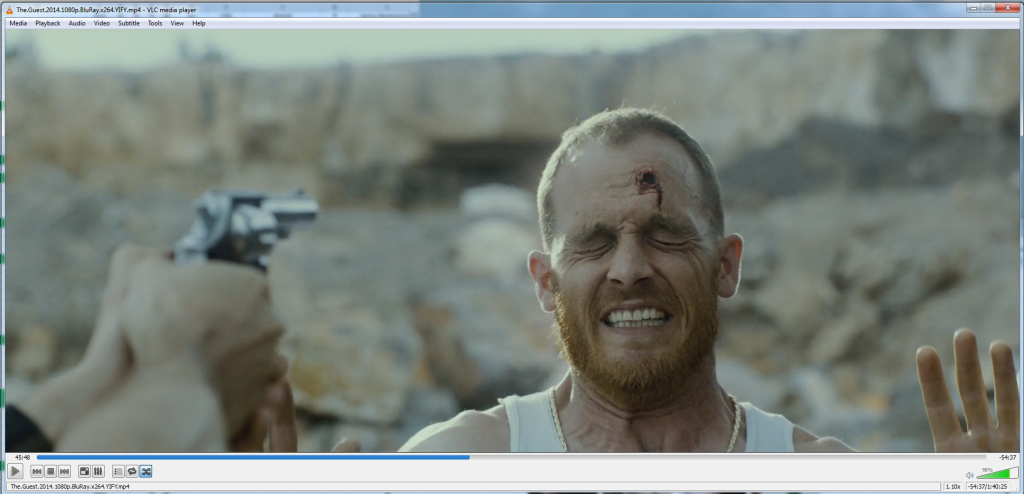Jump to previous media track
Image resolution: width=1024 pixels, height=494 pixels.
point(37,471)
